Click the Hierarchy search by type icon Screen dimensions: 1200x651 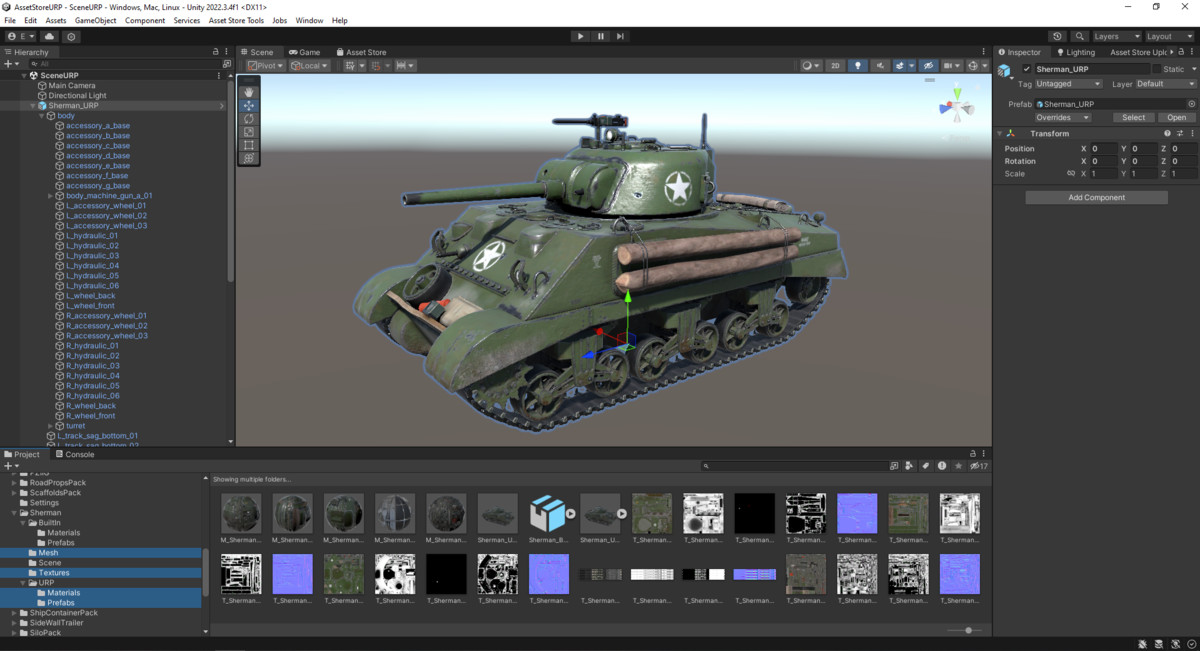click(x=227, y=64)
